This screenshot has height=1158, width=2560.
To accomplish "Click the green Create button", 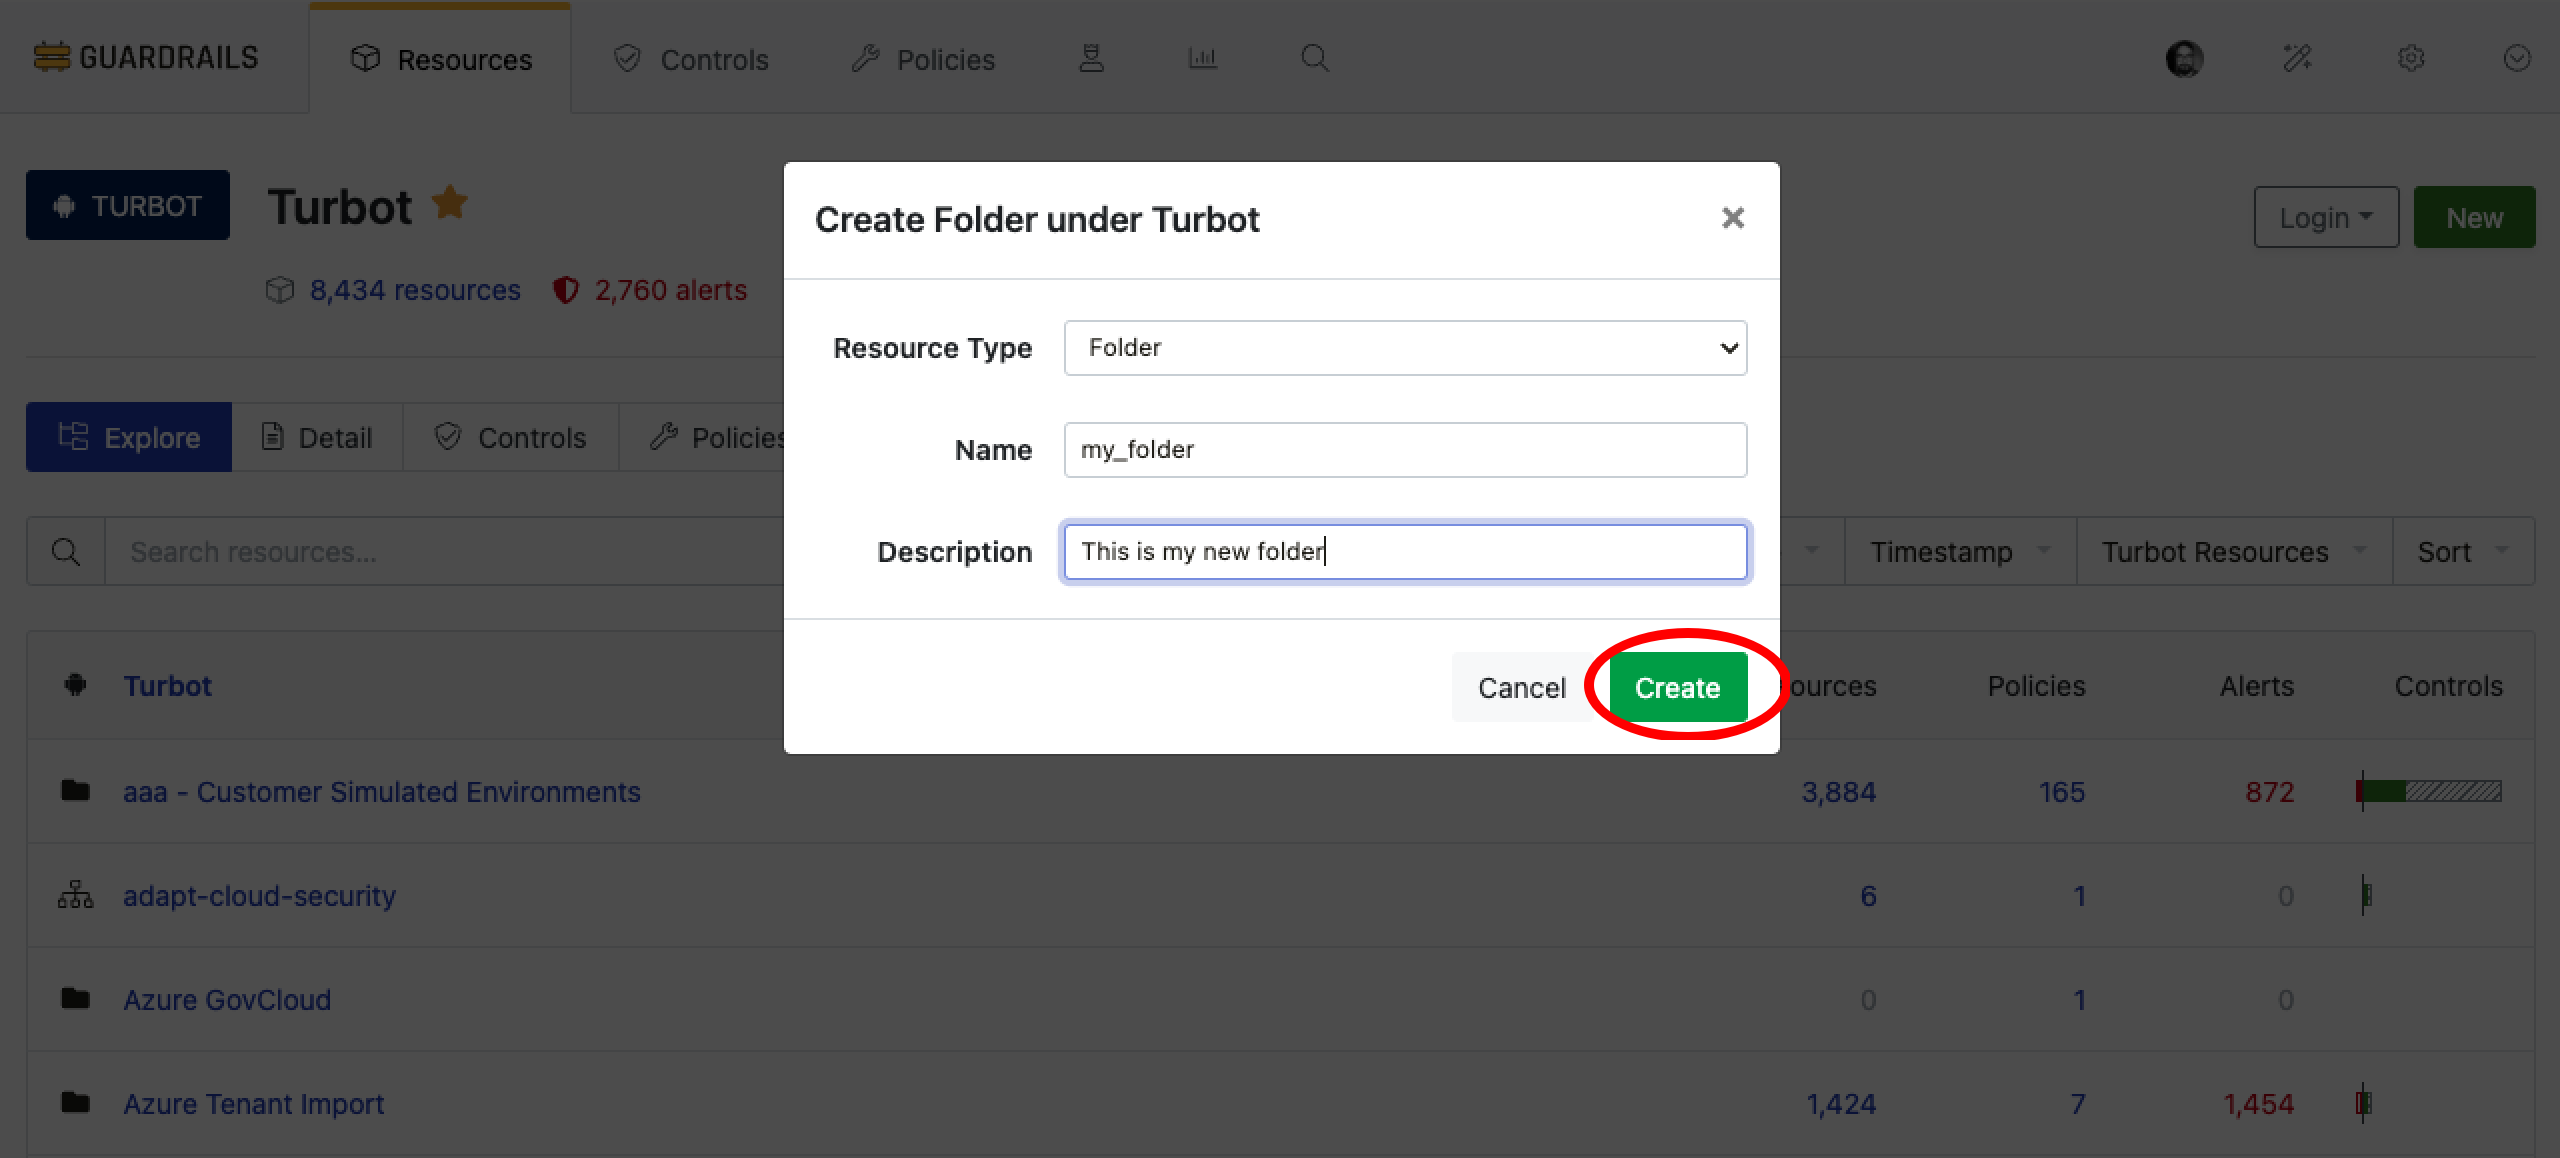I will point(1678,687).
